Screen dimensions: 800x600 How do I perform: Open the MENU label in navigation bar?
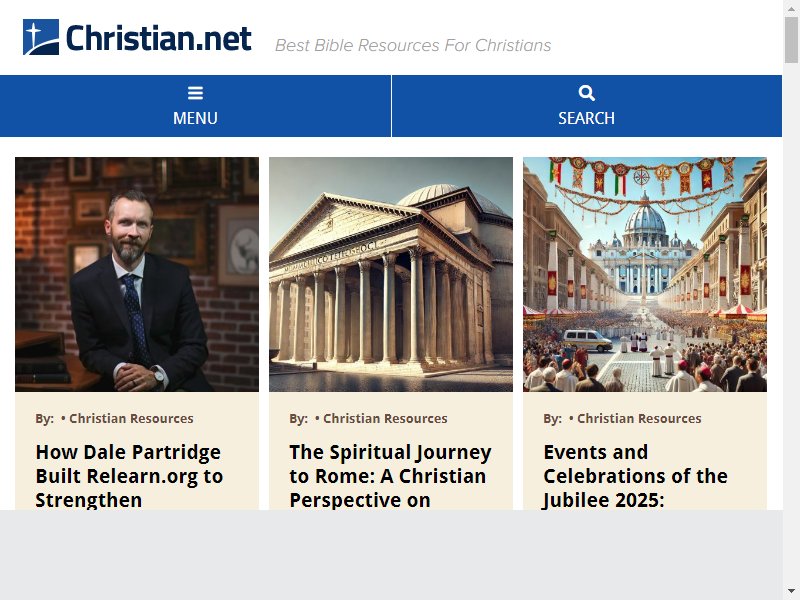(x=195, y=118)
